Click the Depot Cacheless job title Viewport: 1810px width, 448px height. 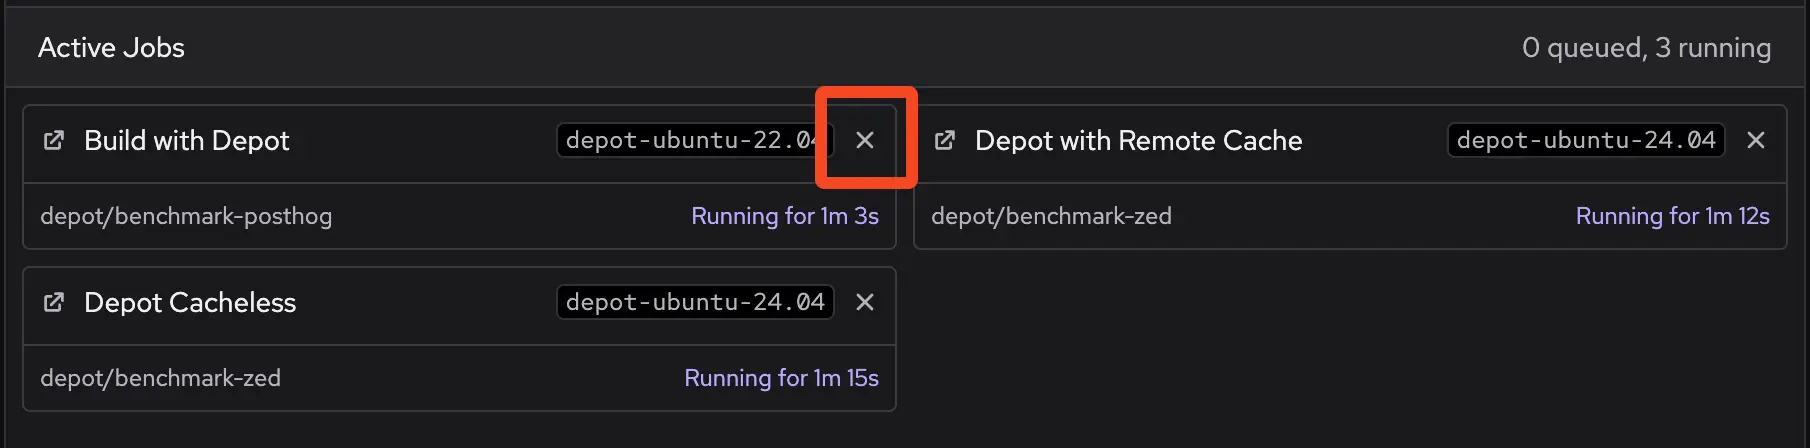click(190, 303)
